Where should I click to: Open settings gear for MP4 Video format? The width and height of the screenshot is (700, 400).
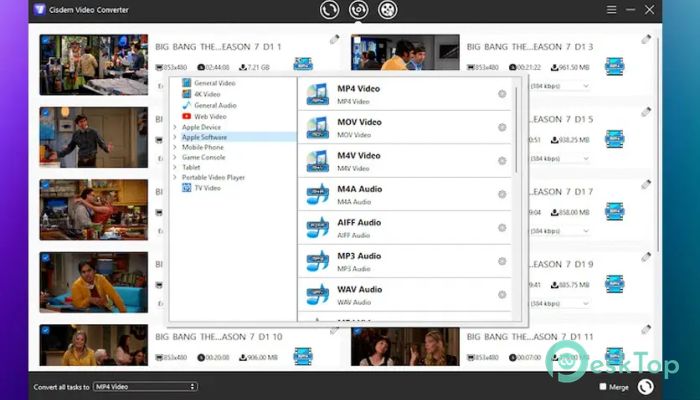point(502,94)
